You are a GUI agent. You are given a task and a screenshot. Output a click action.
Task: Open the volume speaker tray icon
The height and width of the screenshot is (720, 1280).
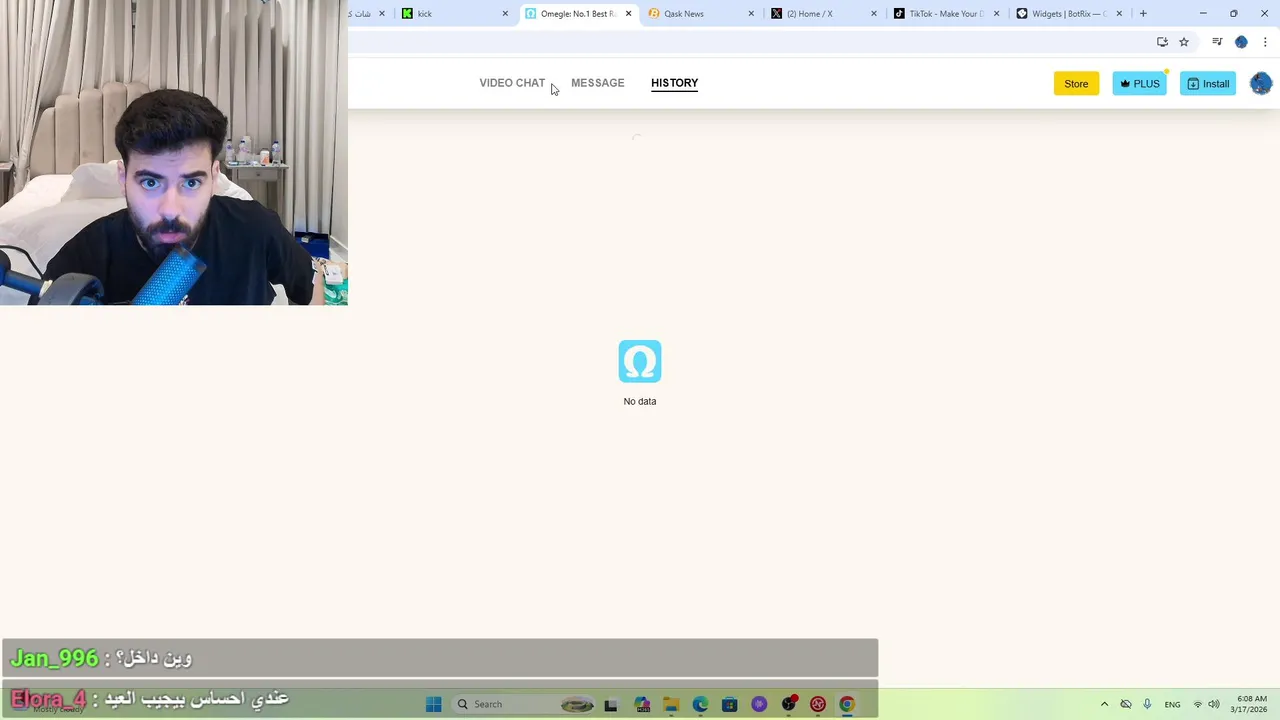[1214, 704]
